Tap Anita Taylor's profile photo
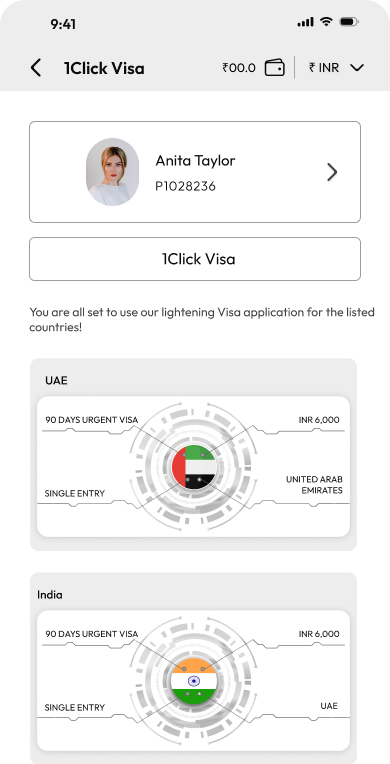This screenshot has width=390, height=764. [x=113, y=172]
